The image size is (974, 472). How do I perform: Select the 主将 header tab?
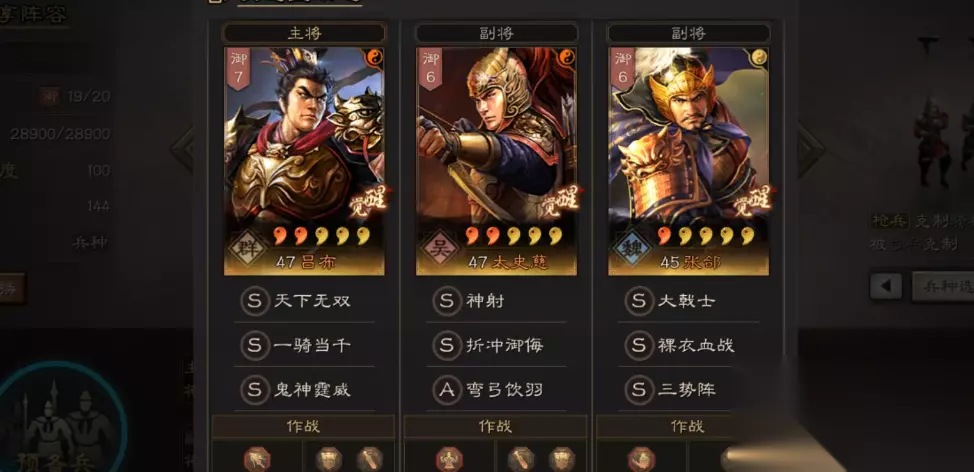[304, 34]
